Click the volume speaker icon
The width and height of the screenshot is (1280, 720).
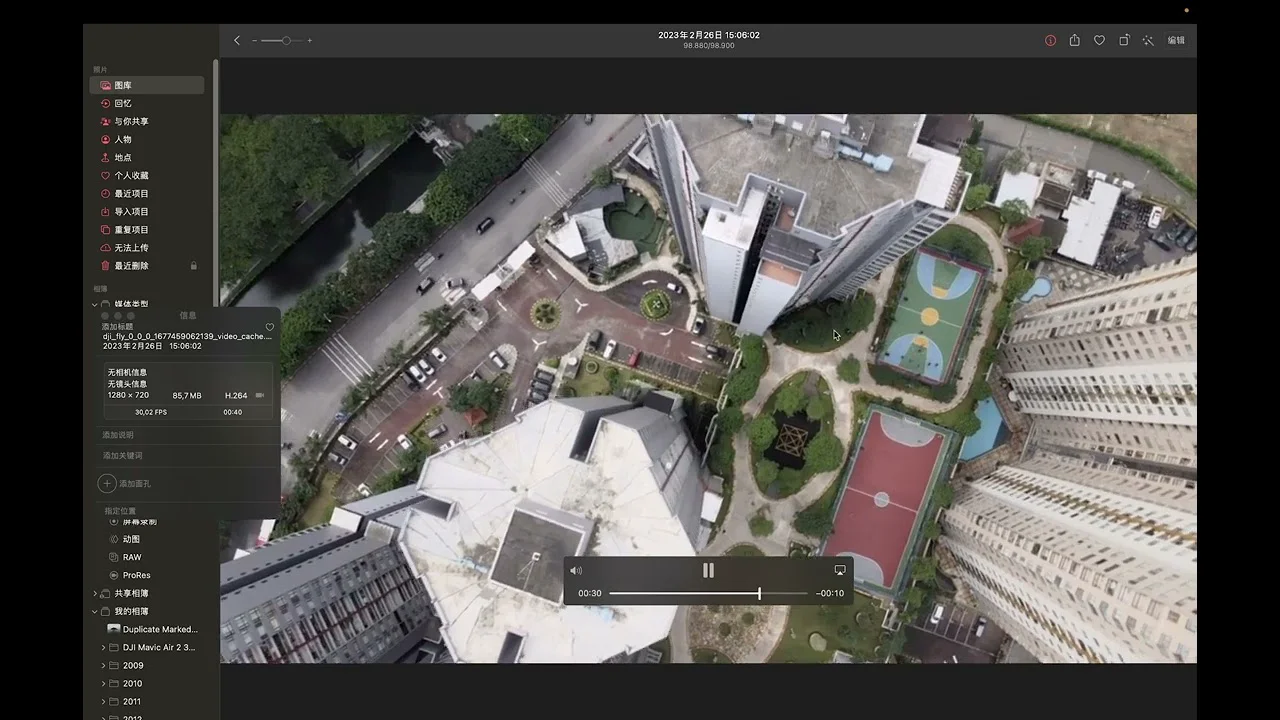point(576,571)
